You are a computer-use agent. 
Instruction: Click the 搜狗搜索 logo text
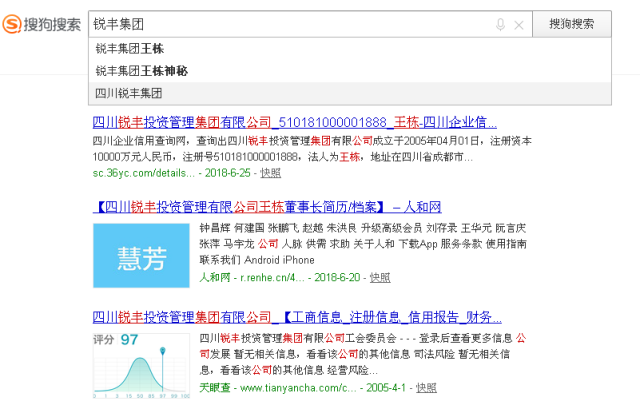[x=56, y=24]
